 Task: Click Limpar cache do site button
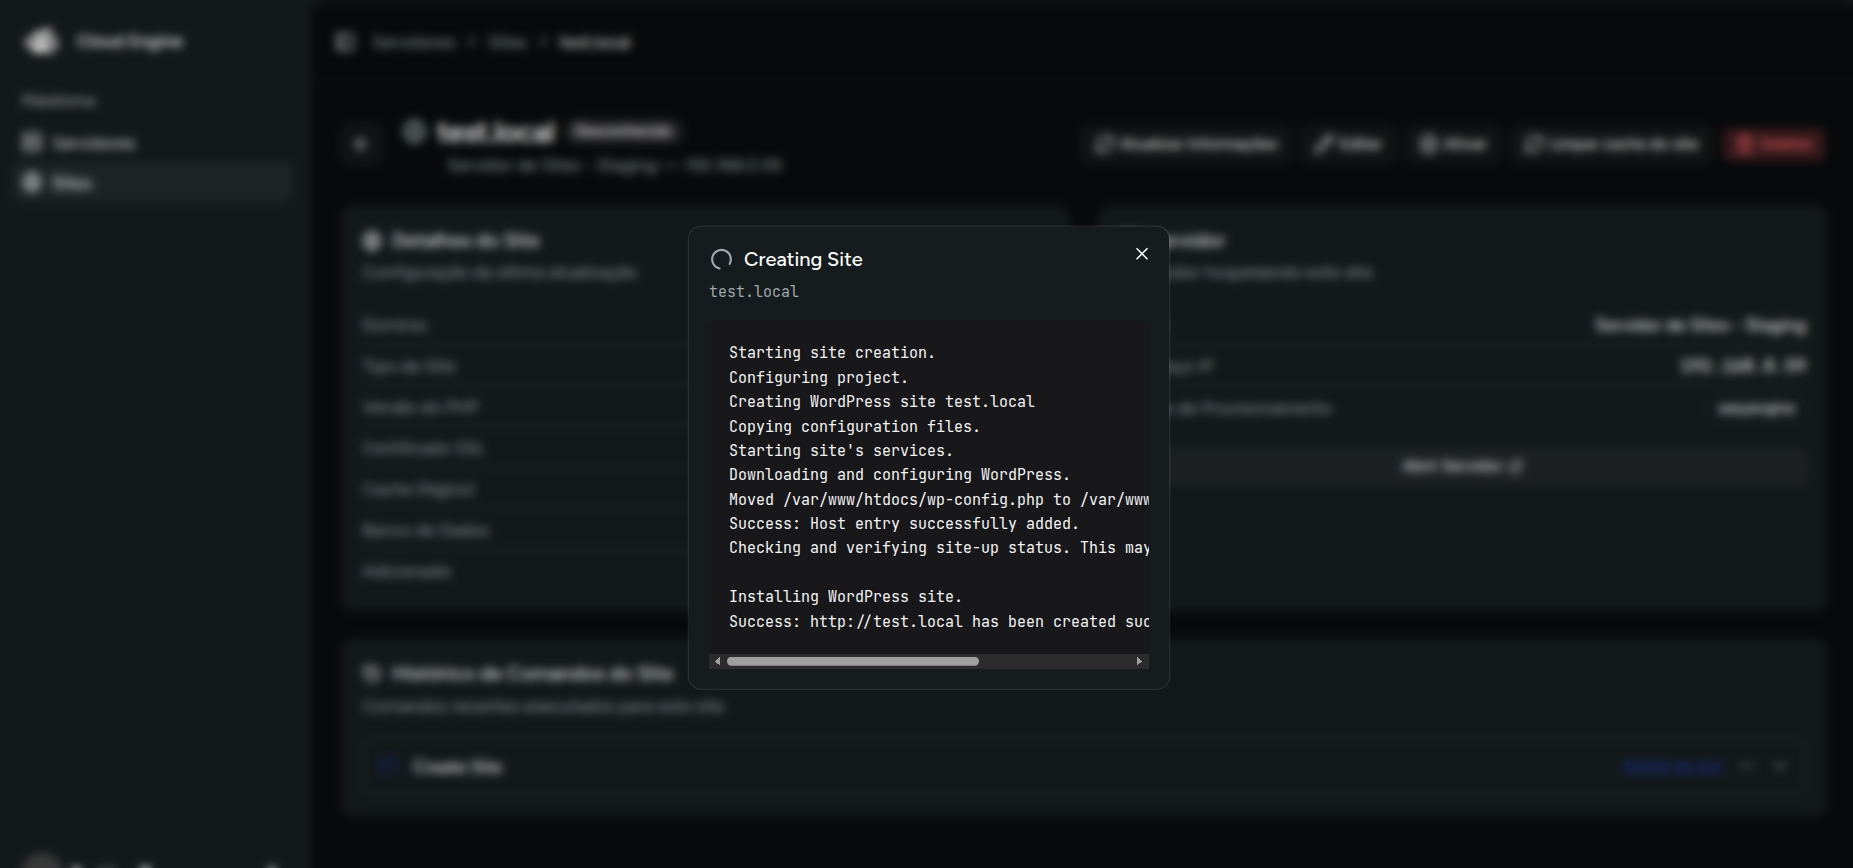click(x=1611, y=144)
